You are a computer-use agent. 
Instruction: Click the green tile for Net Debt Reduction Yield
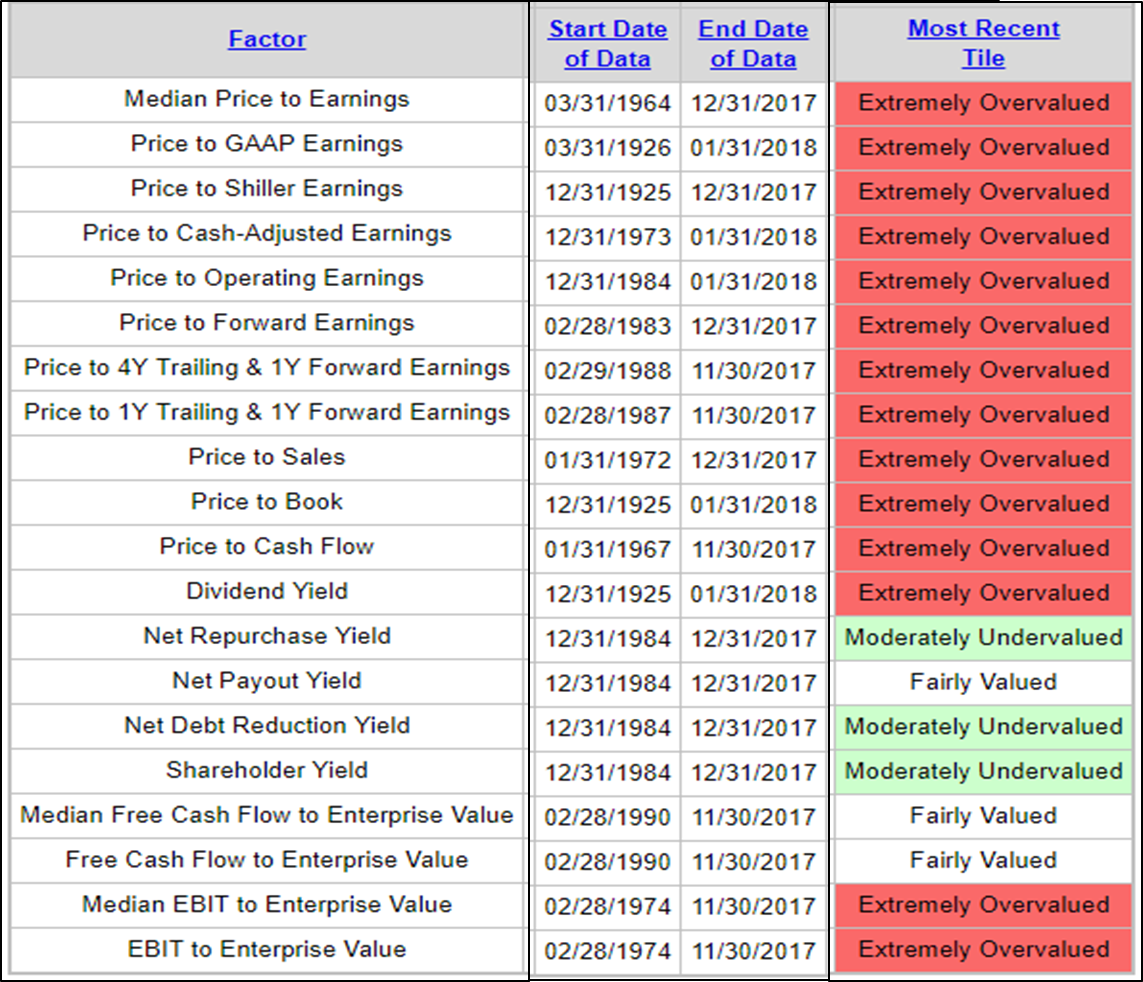click(983, 727)
